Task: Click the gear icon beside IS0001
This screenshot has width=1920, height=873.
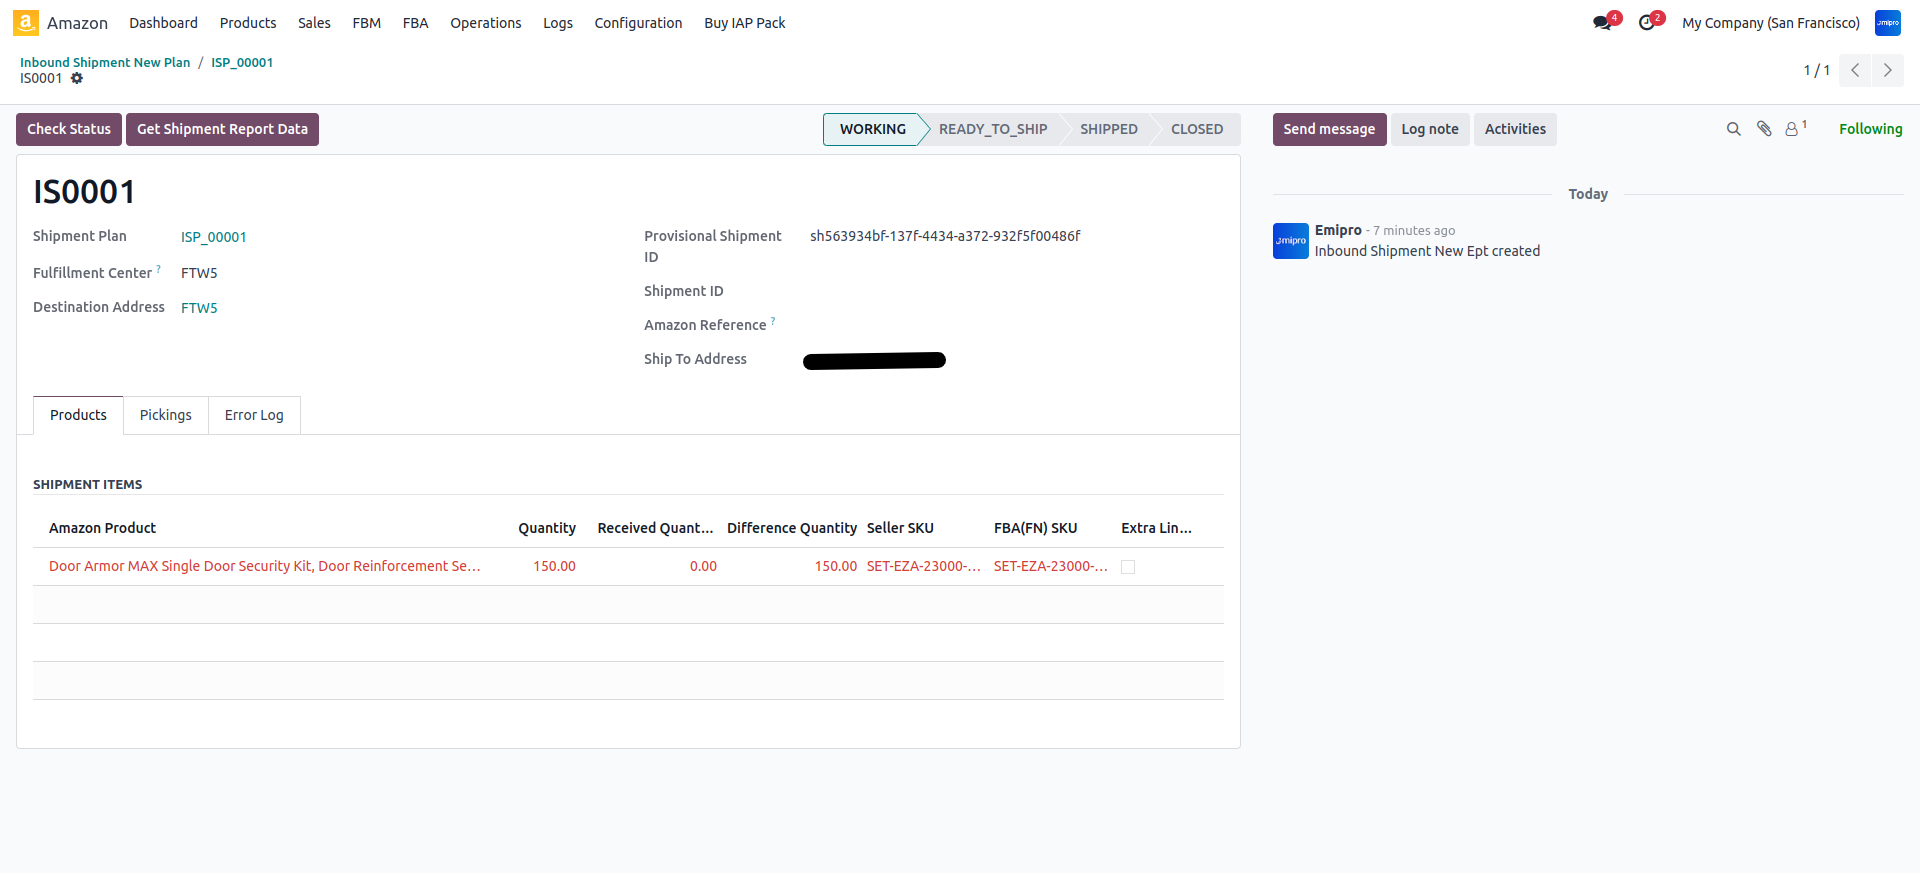Action: point(77,79)
